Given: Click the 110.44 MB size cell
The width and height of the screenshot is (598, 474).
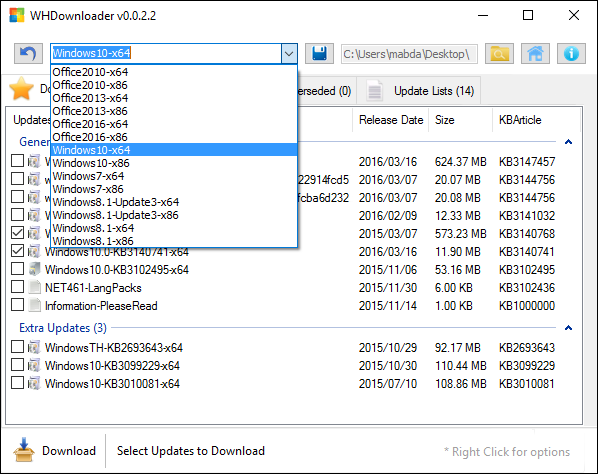Looking at the screenshot, I should (x=461, y=366).
